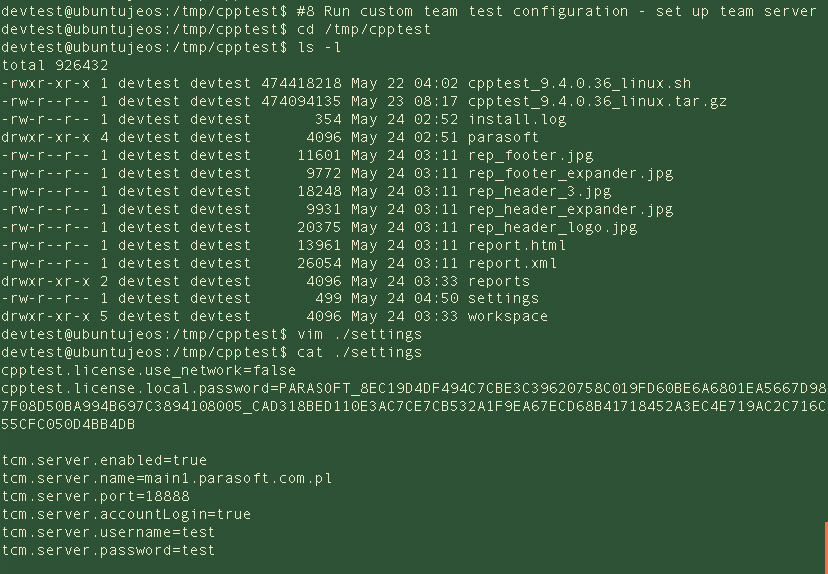Click the install.log file entry
The width and height of the screenshot is (828, 574).
(517, 119)
